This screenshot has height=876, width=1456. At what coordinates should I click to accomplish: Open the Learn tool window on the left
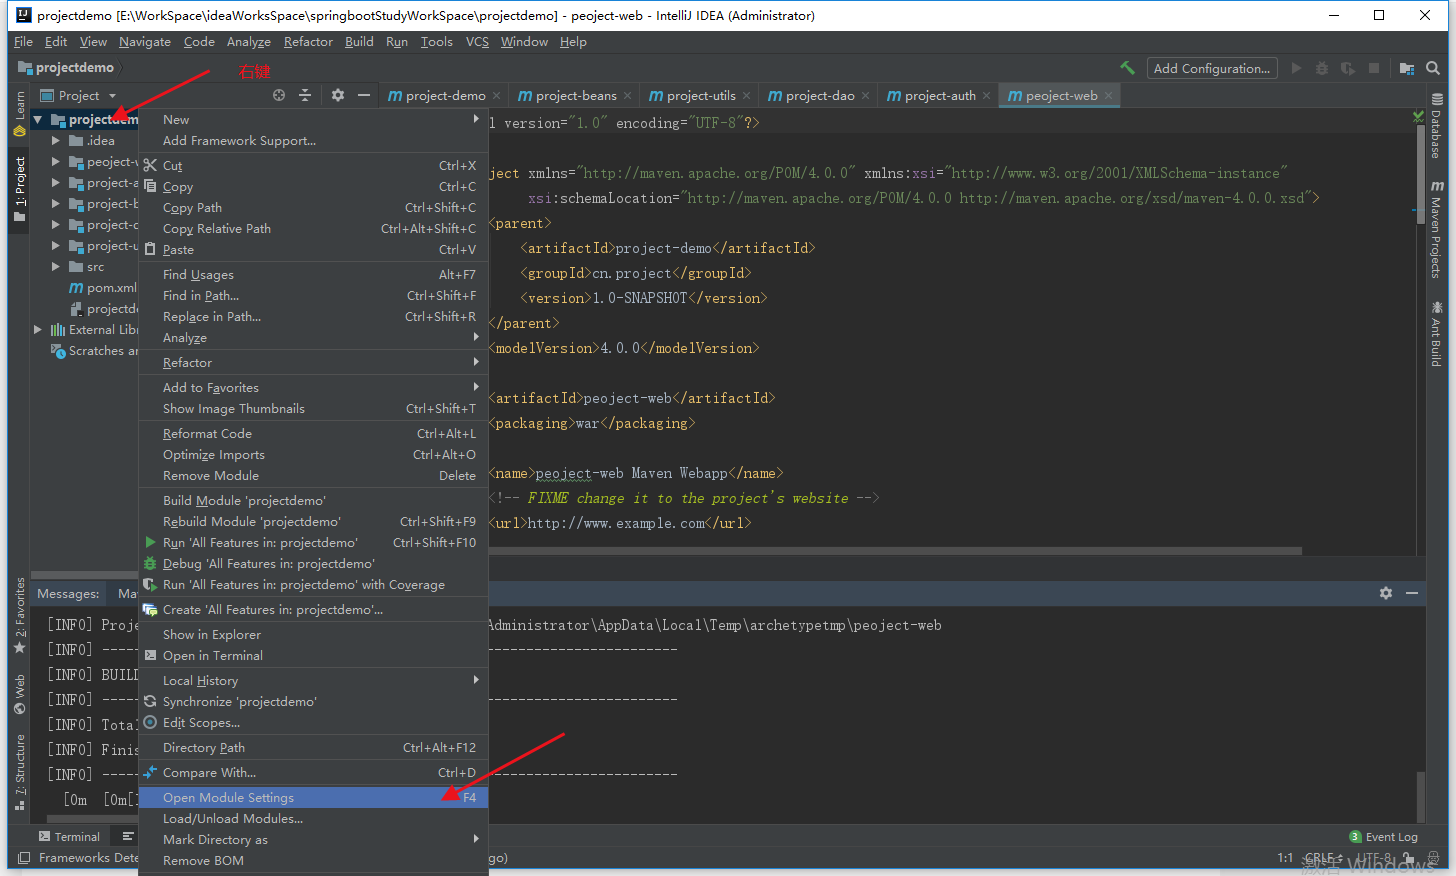(x=19, y=113)
